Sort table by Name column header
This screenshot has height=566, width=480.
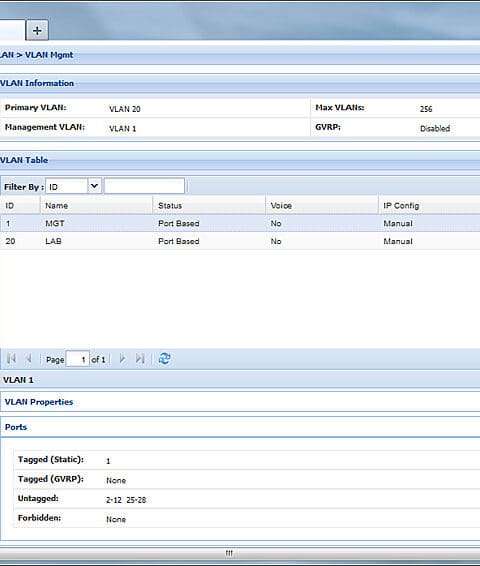(x=96, y=205)
